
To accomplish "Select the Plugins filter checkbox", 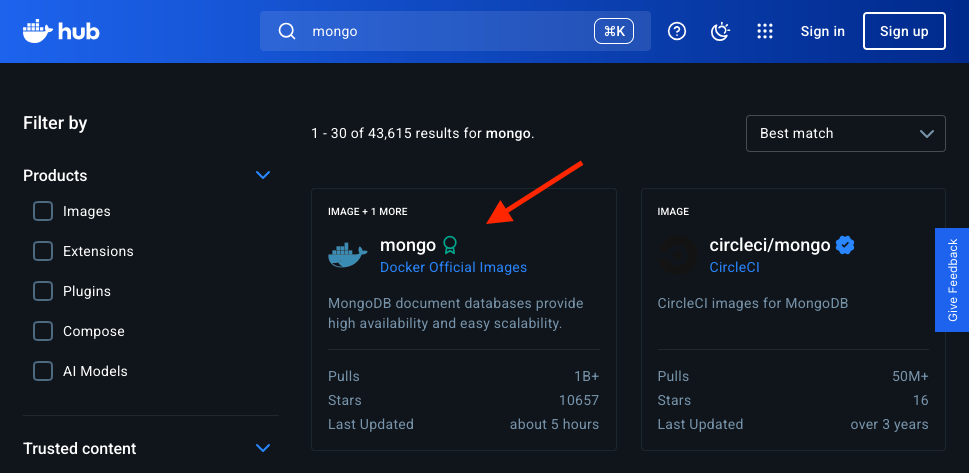I will [43, 291].
